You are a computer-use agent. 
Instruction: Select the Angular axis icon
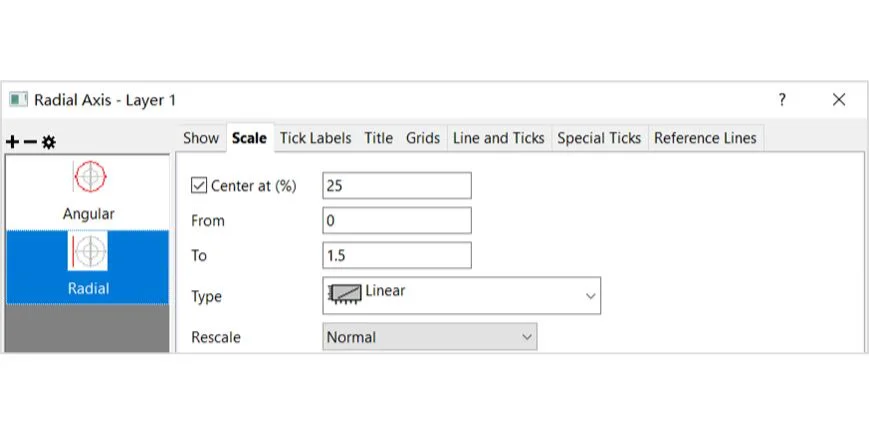(90, 177)
